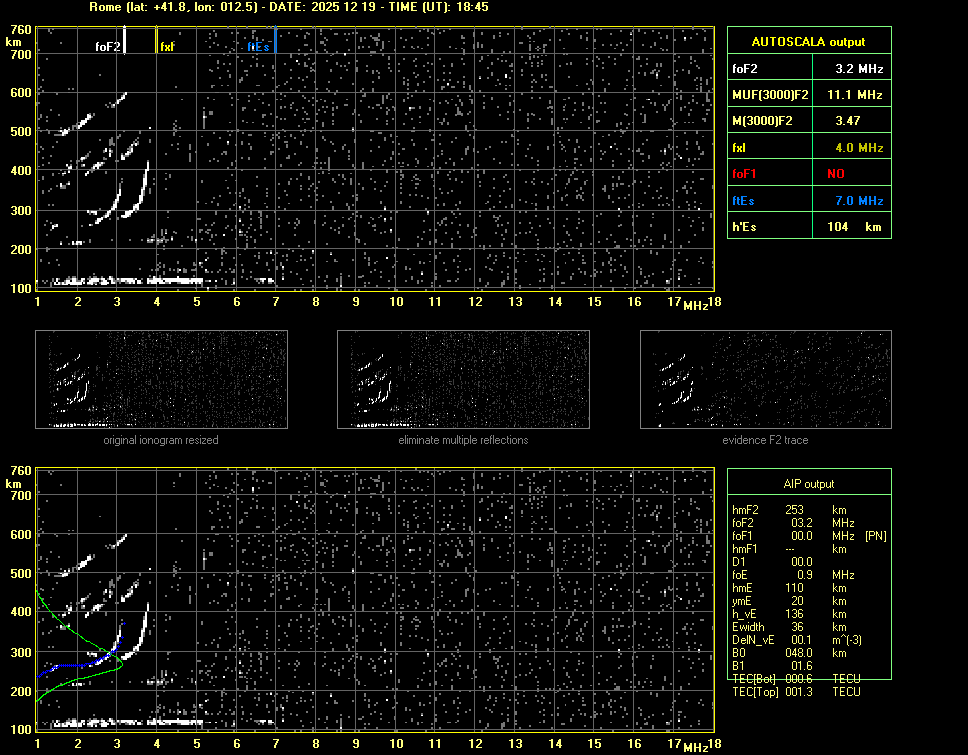Click the ftEs 7.0 MHz value cell
This screenshot has height=755, width=968.
(859, 200)
